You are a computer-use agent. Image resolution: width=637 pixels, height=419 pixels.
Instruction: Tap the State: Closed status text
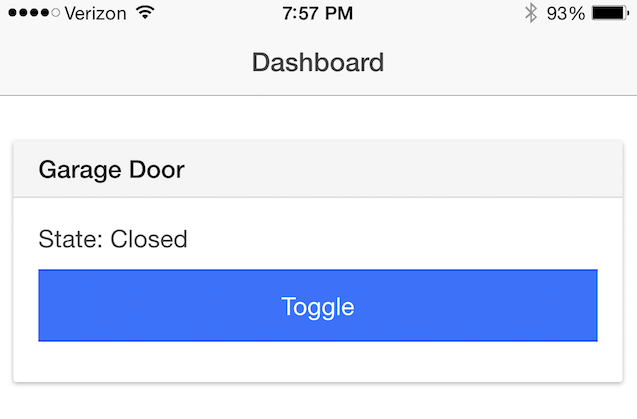[113, 239]
